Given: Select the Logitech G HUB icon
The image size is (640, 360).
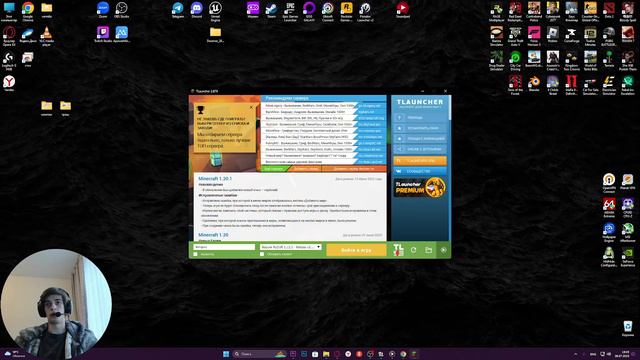Looking at the screenshot, I should click(9, 60).
